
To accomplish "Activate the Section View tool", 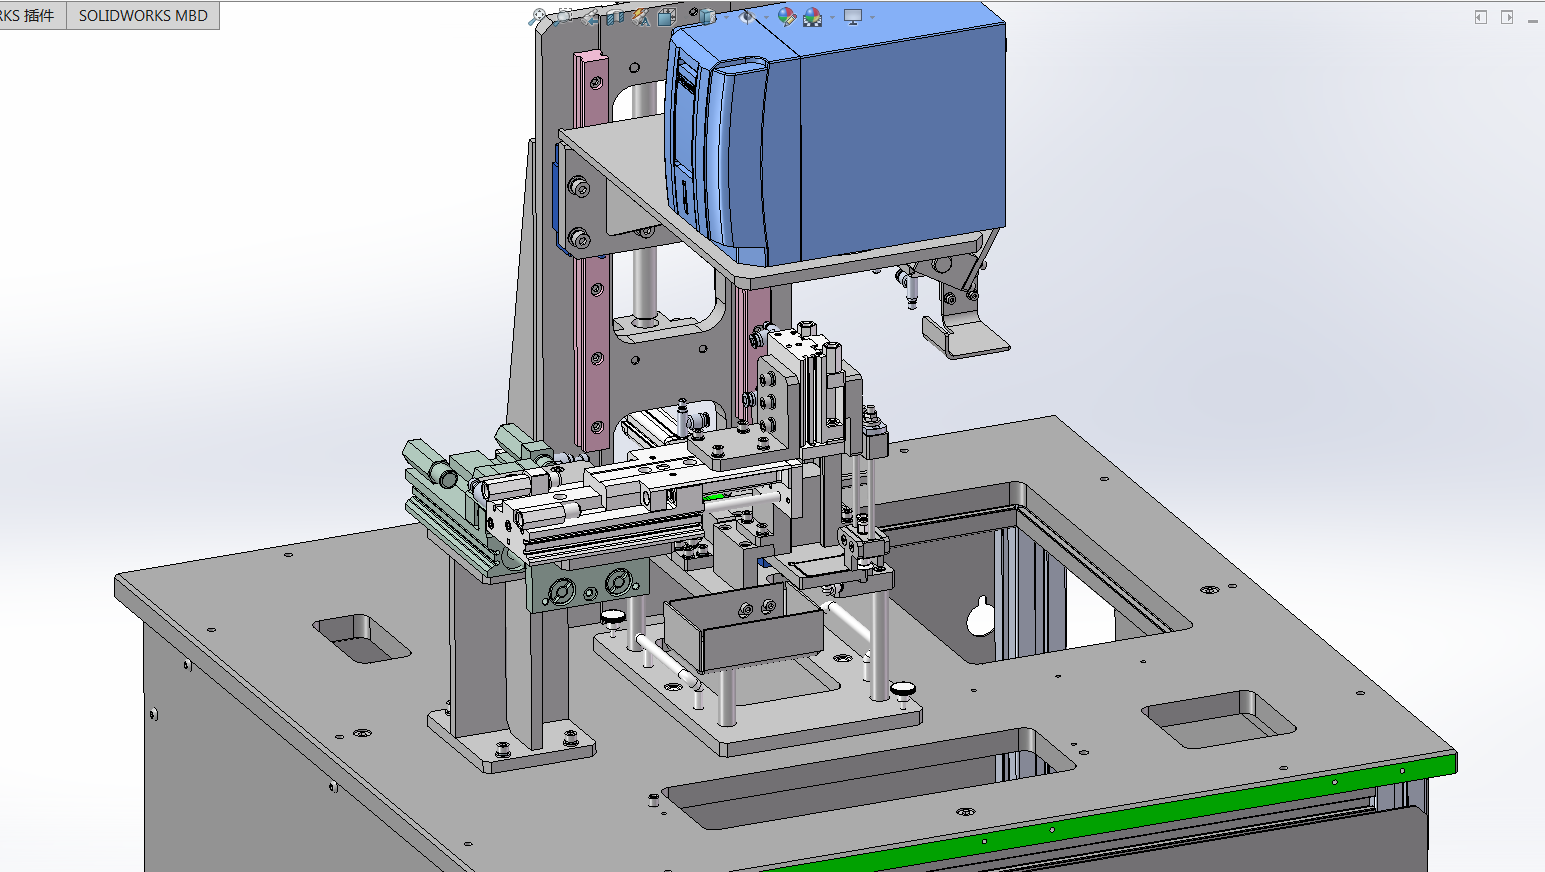I will tap(615, 17).
